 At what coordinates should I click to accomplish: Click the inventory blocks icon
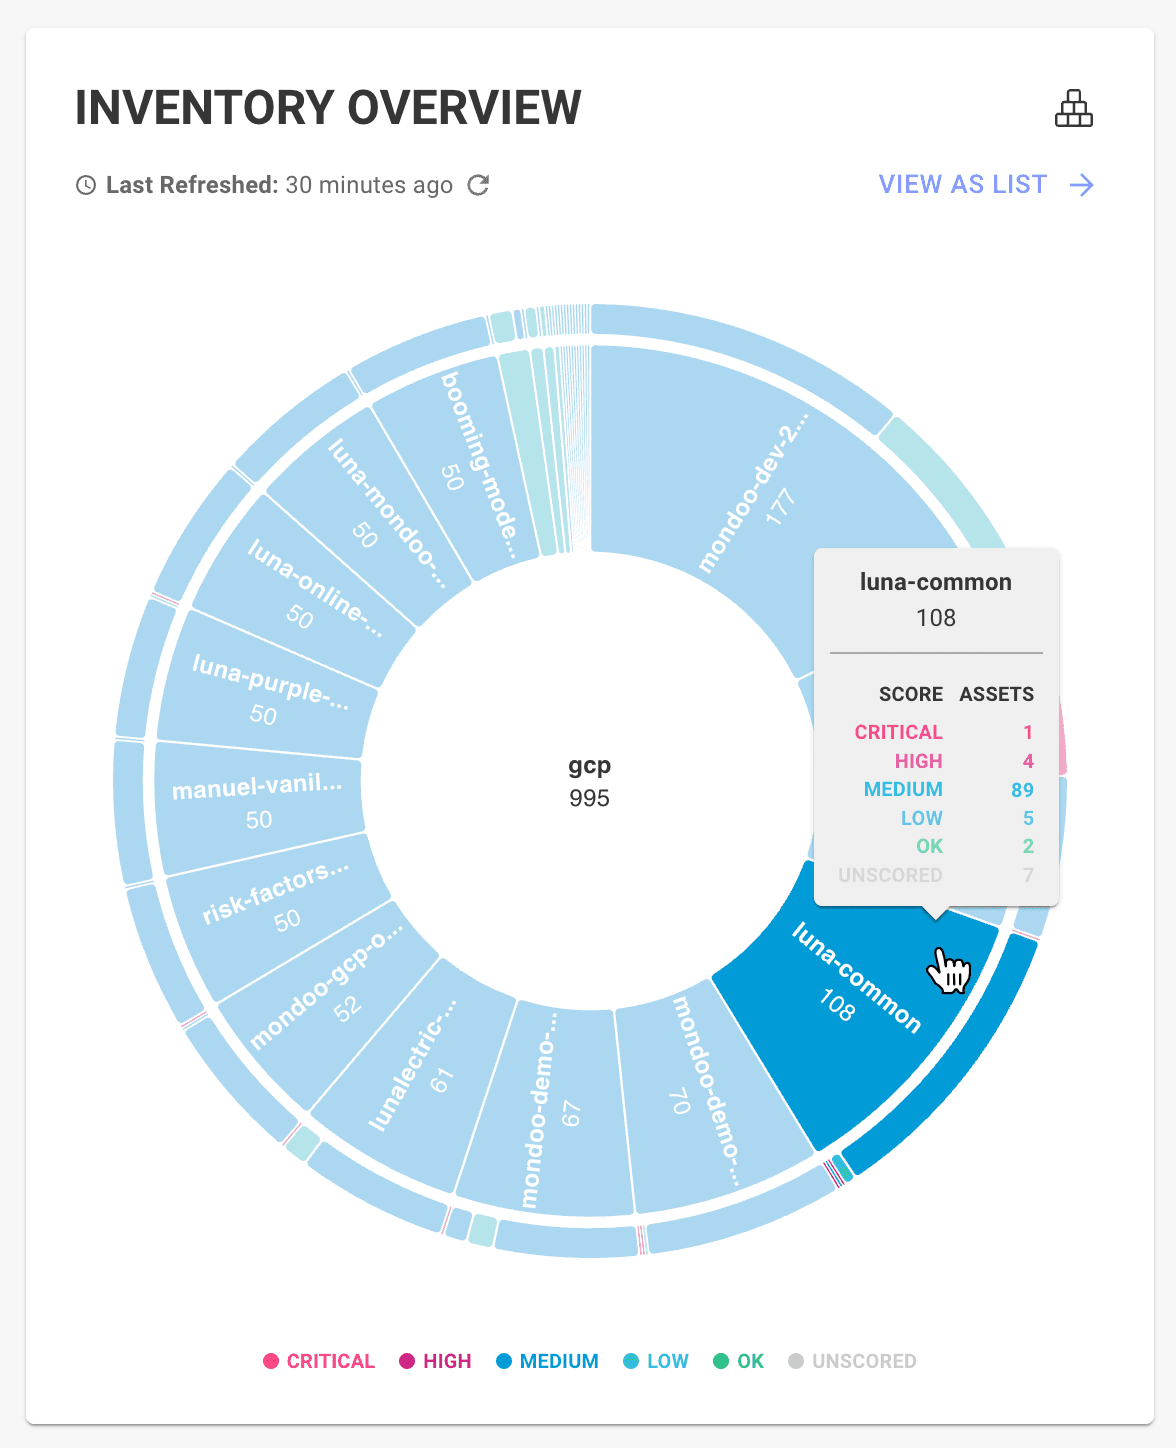coord(1074,108)
